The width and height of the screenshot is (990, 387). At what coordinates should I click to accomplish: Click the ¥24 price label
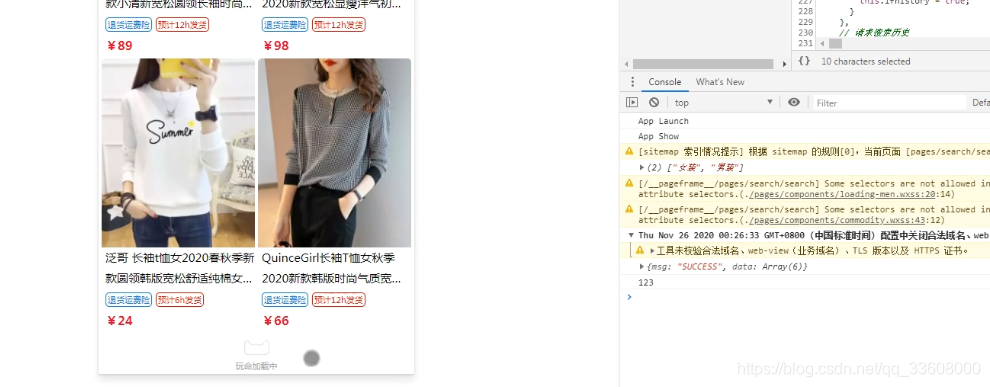pyautogui.click(x=119, y=321)
